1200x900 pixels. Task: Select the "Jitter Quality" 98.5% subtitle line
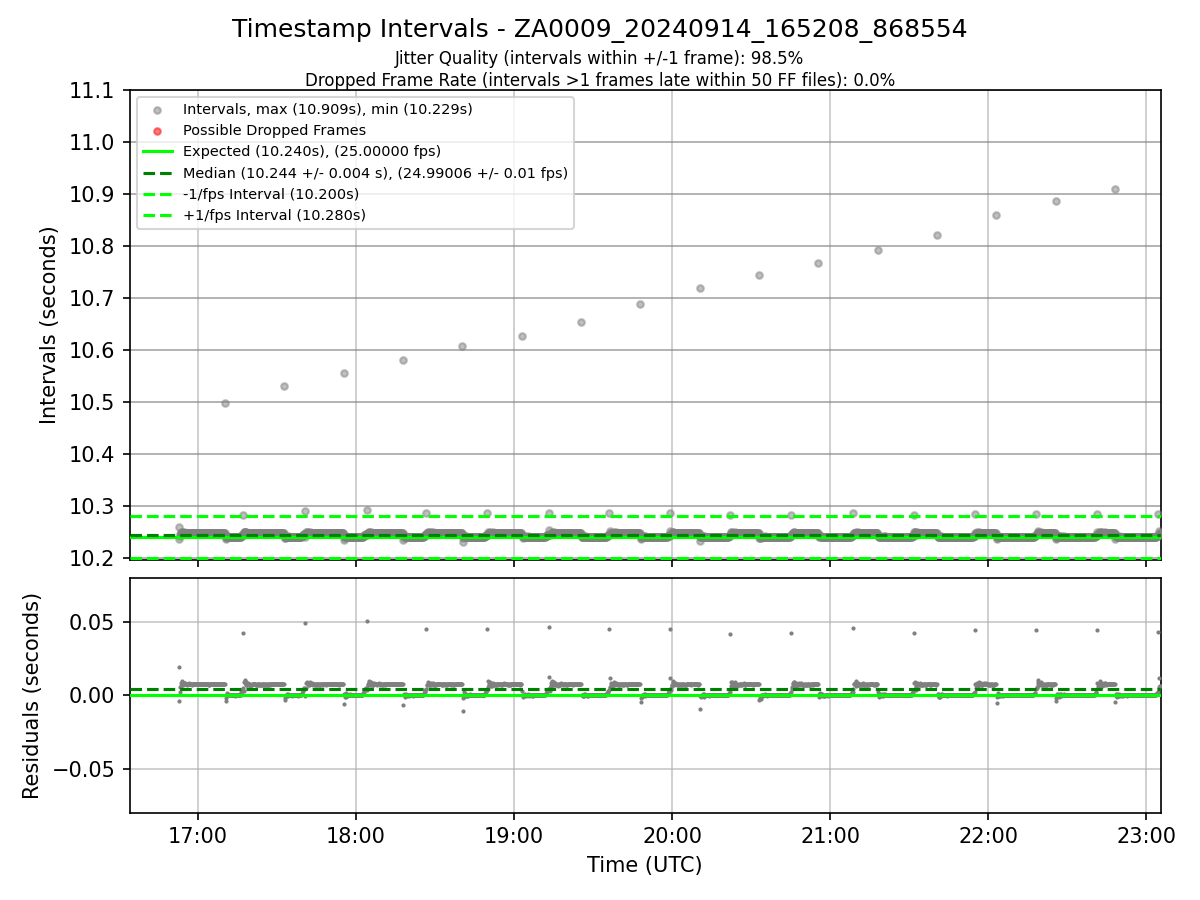[x=599, y=58]
